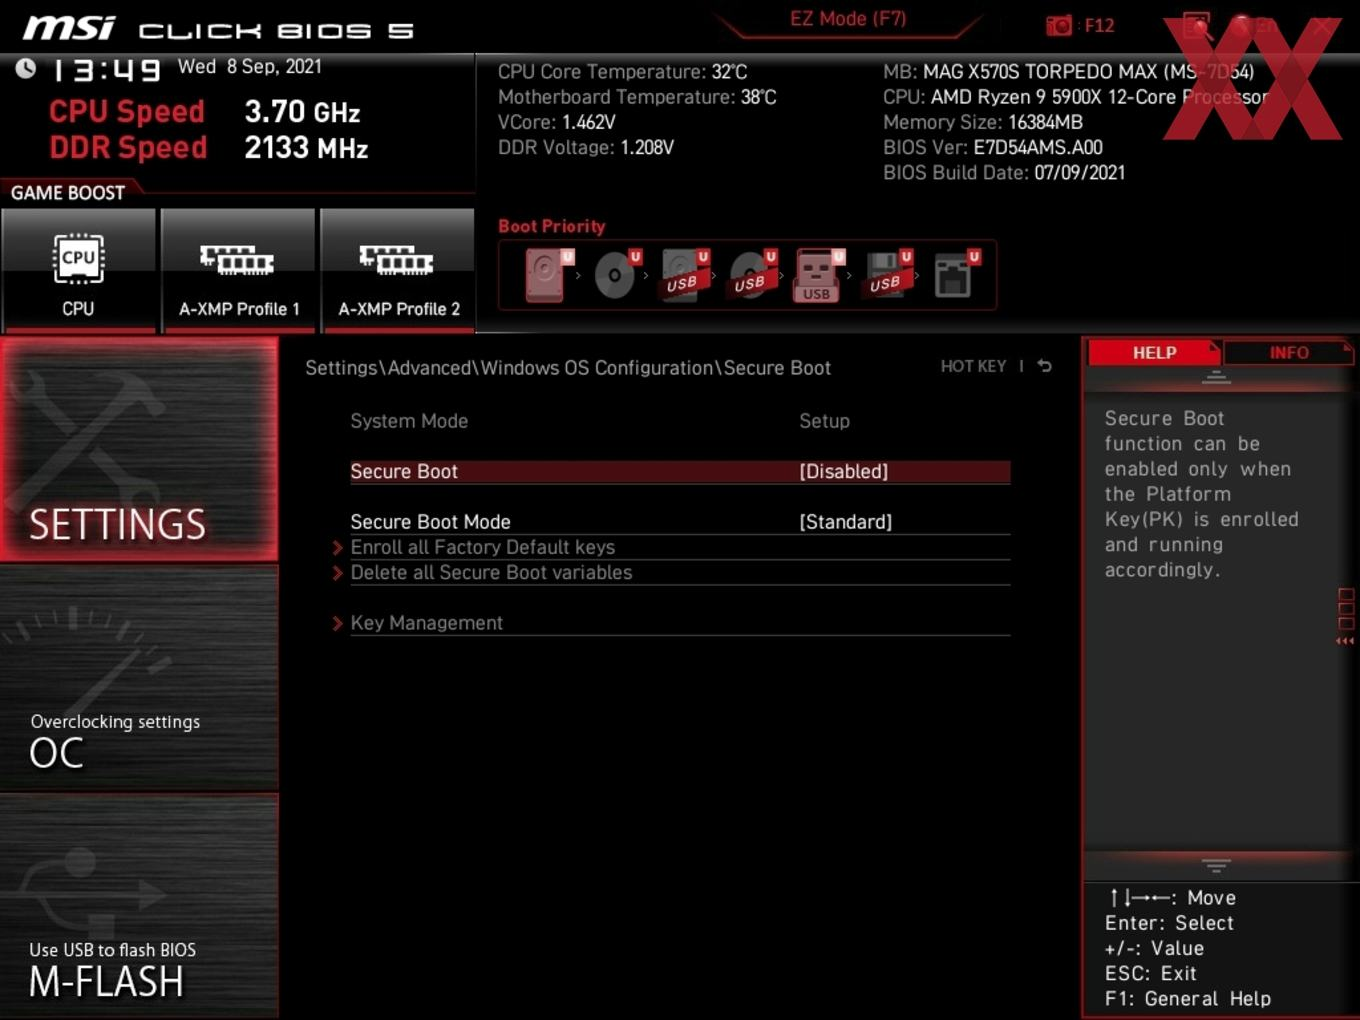Select the network boot device icon

point(956,275)
